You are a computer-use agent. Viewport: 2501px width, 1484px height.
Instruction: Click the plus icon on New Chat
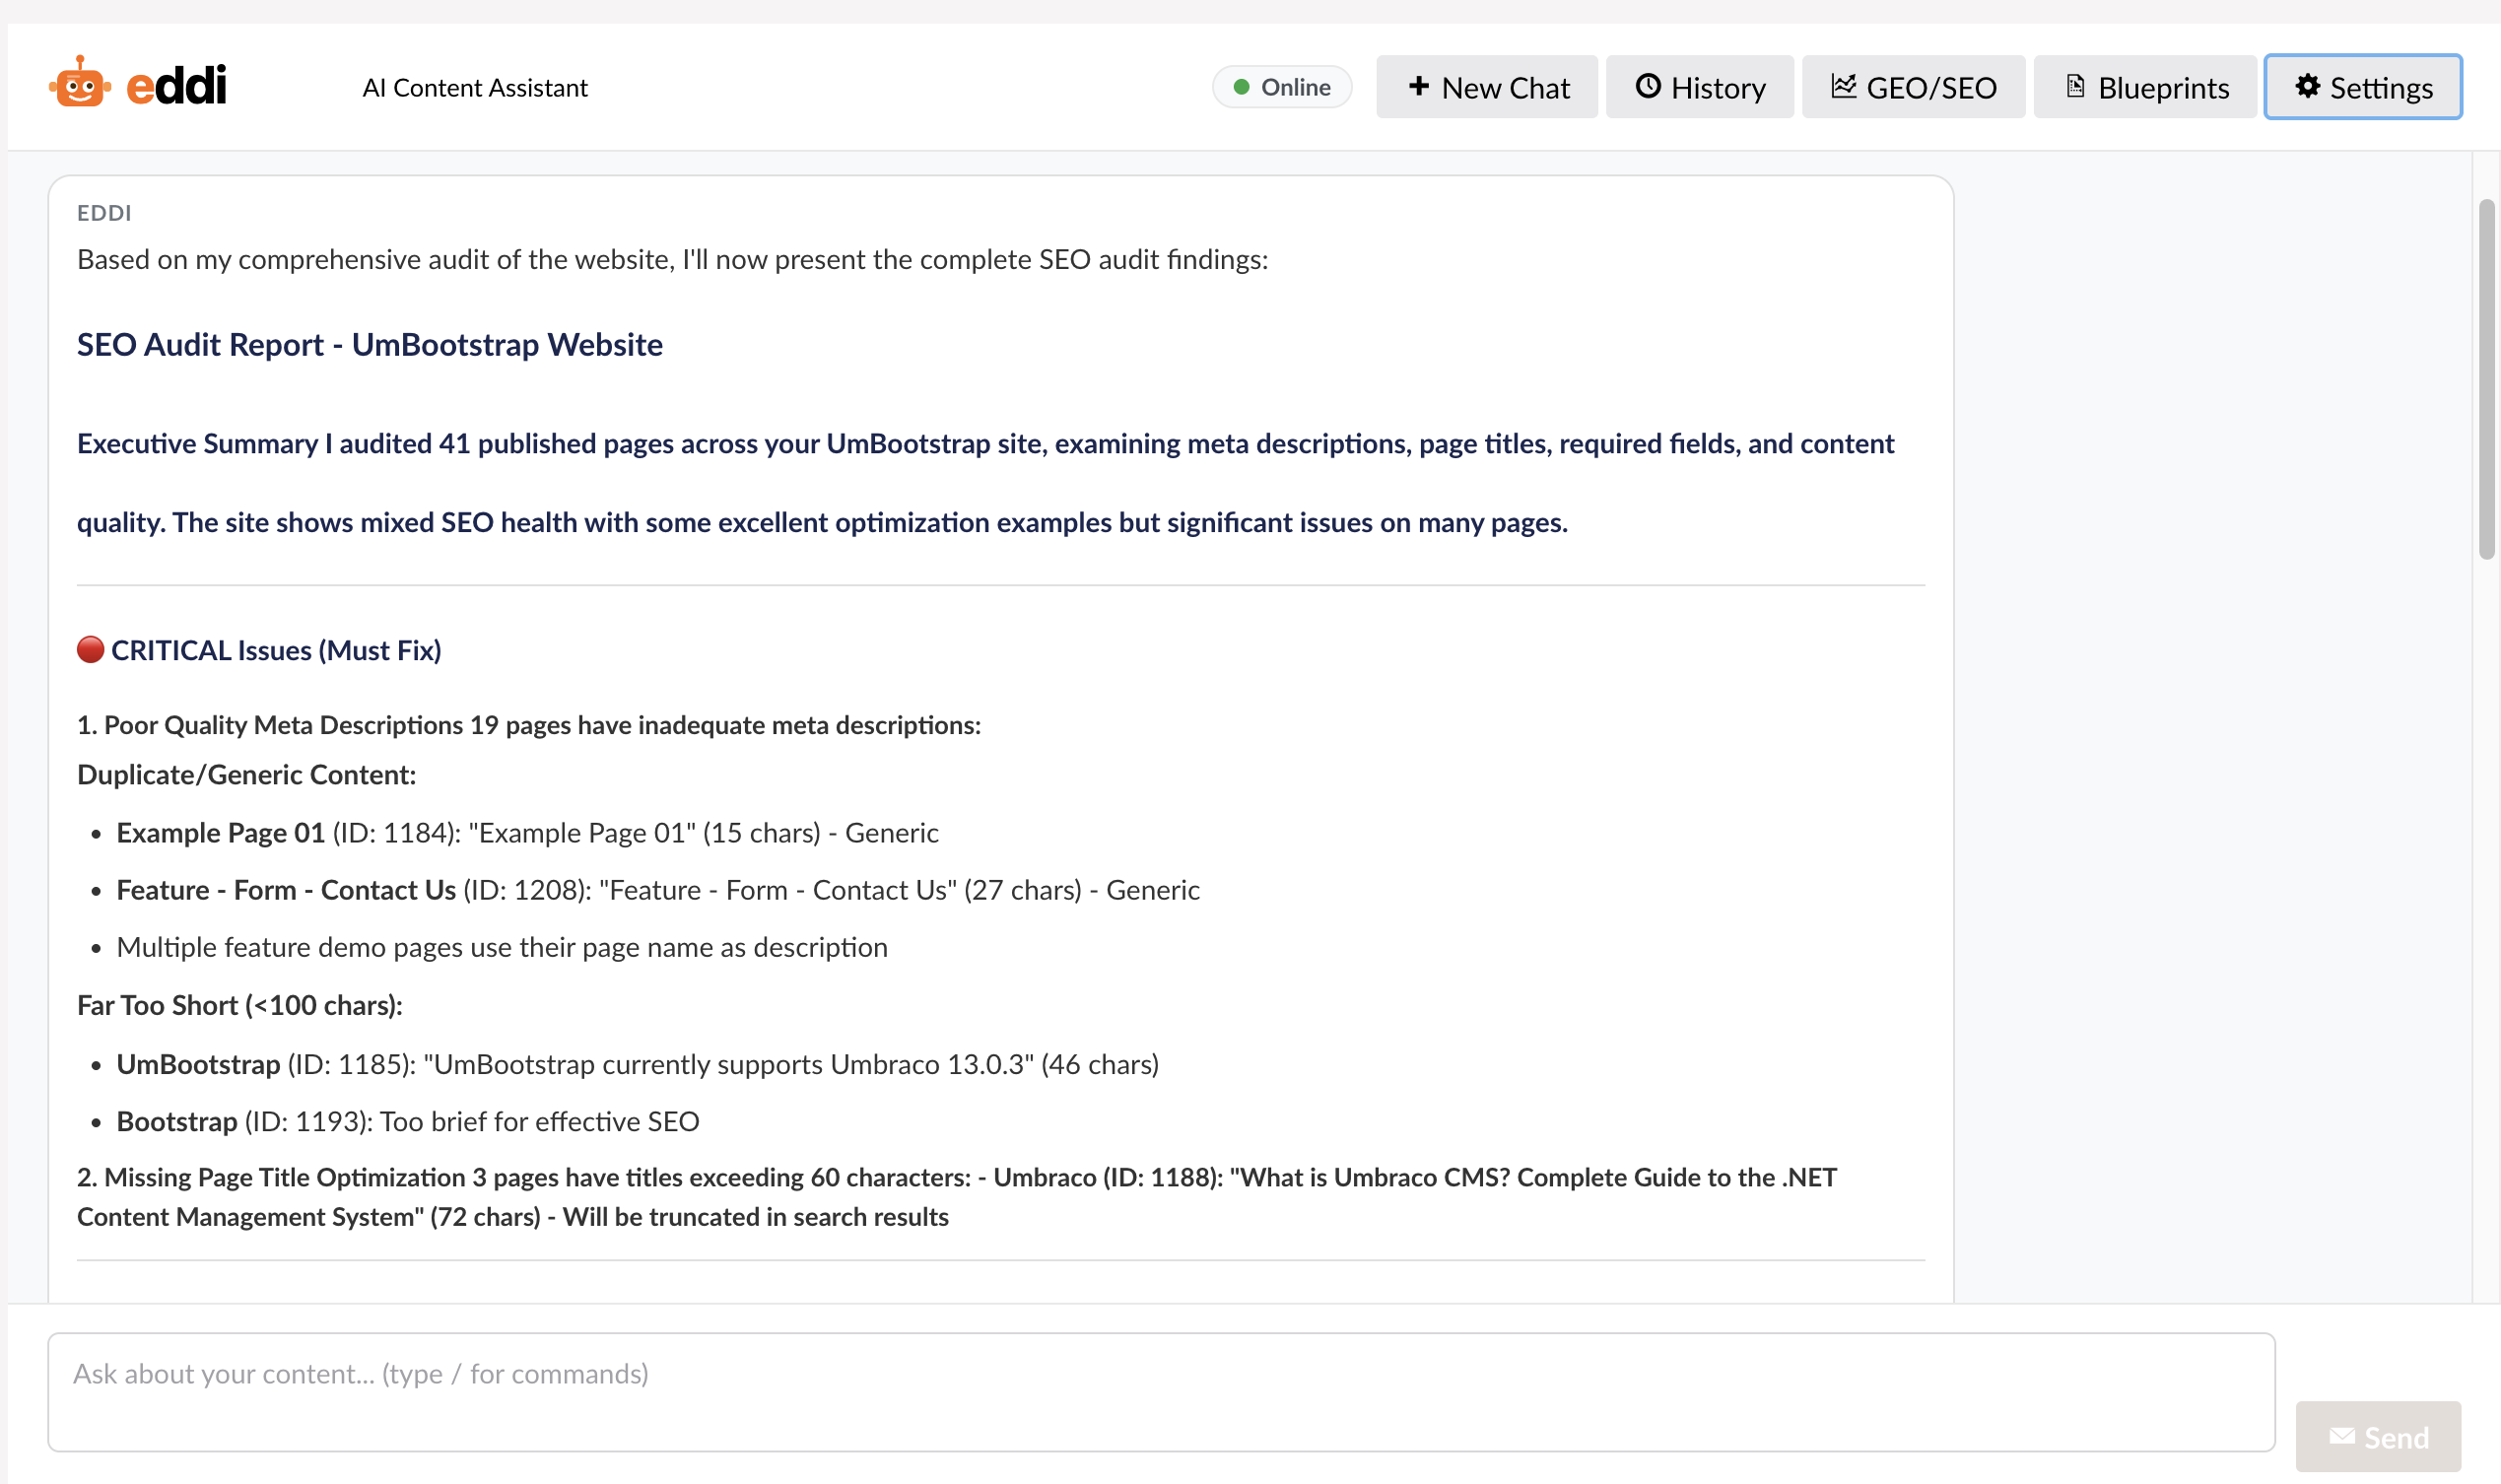(x=1418, y=86)
